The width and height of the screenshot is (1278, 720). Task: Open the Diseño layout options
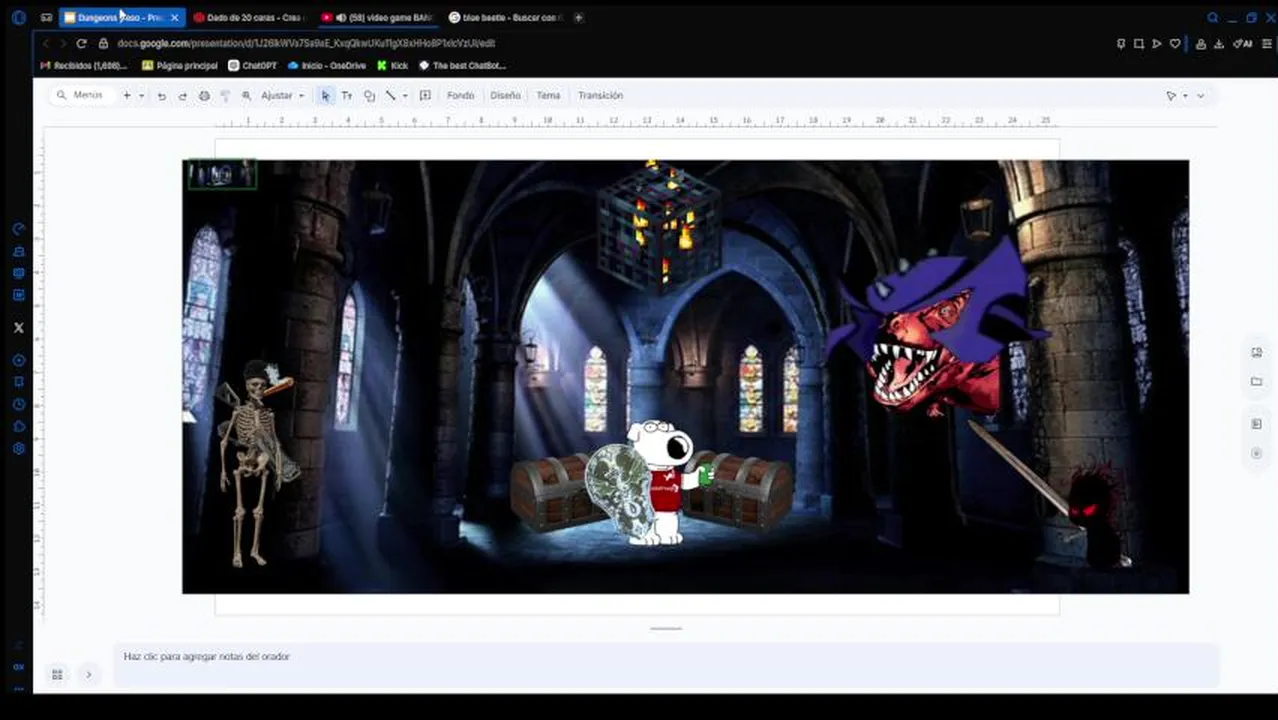tap(505, 96)
